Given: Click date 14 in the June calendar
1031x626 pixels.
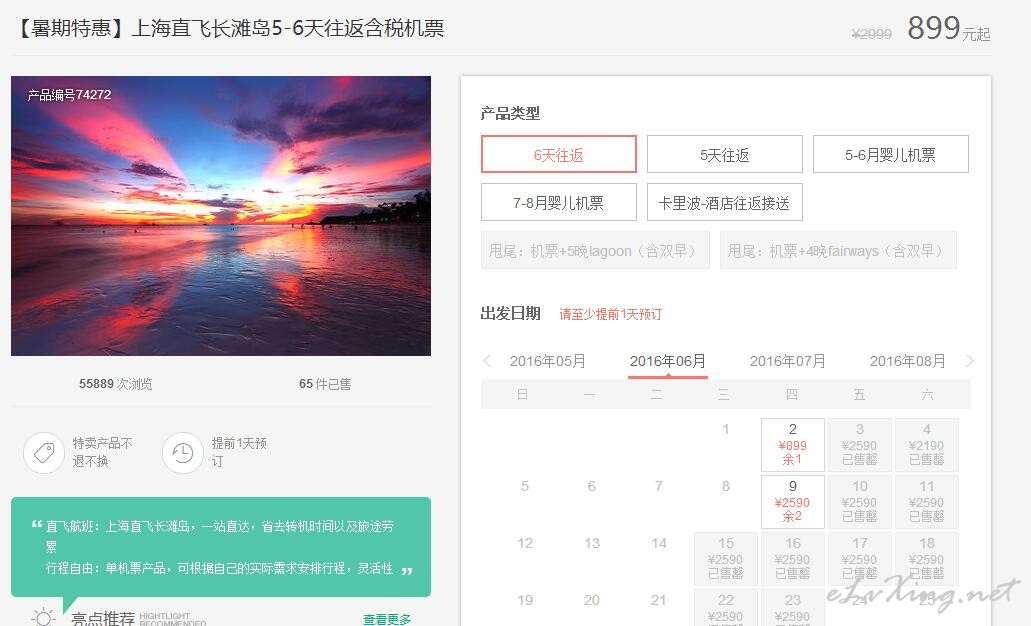Looking at the screenshot, I should (x=659, y=544).
